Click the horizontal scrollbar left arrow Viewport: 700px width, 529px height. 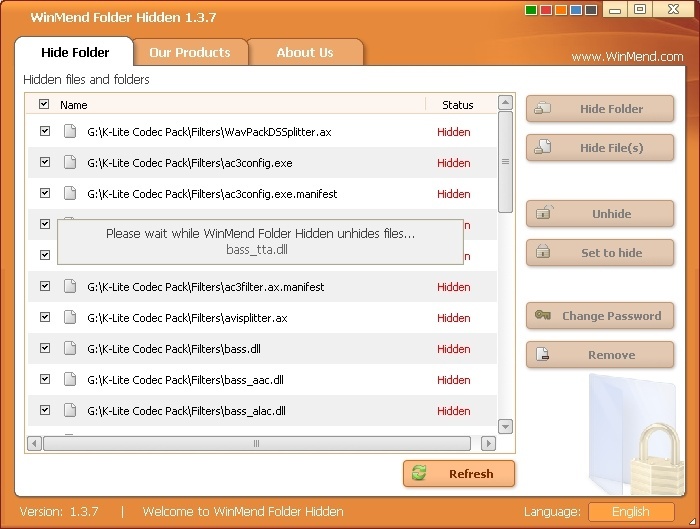point(34,443)
